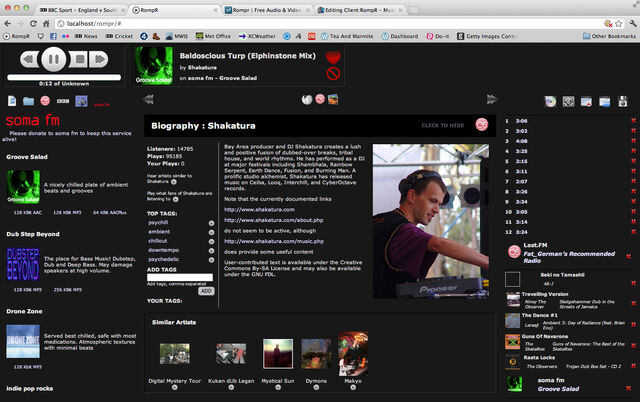Switch to Rompr Free Audio & Video tab

pos(267,10)
